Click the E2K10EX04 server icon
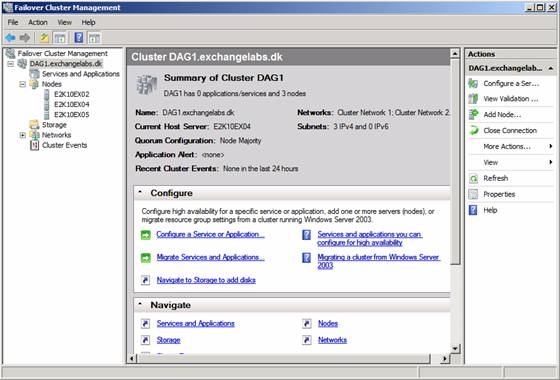This screenshot has width=560, height=380. [x=46, y=105]
